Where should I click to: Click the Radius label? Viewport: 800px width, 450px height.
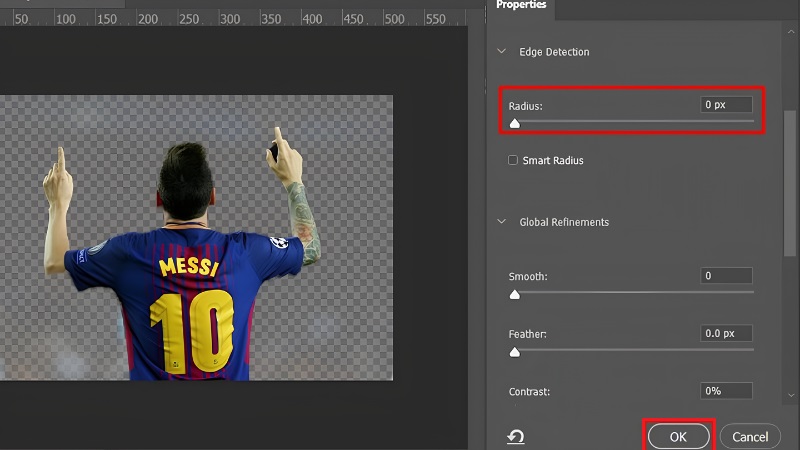click(525, 106)
